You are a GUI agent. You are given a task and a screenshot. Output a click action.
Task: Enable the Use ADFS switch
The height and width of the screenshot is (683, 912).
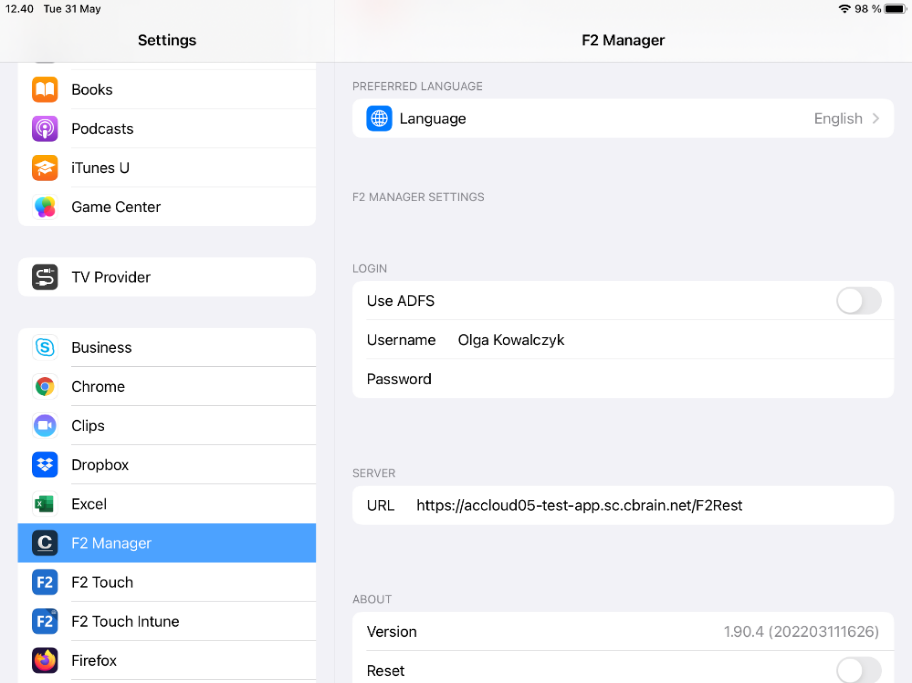858,301
